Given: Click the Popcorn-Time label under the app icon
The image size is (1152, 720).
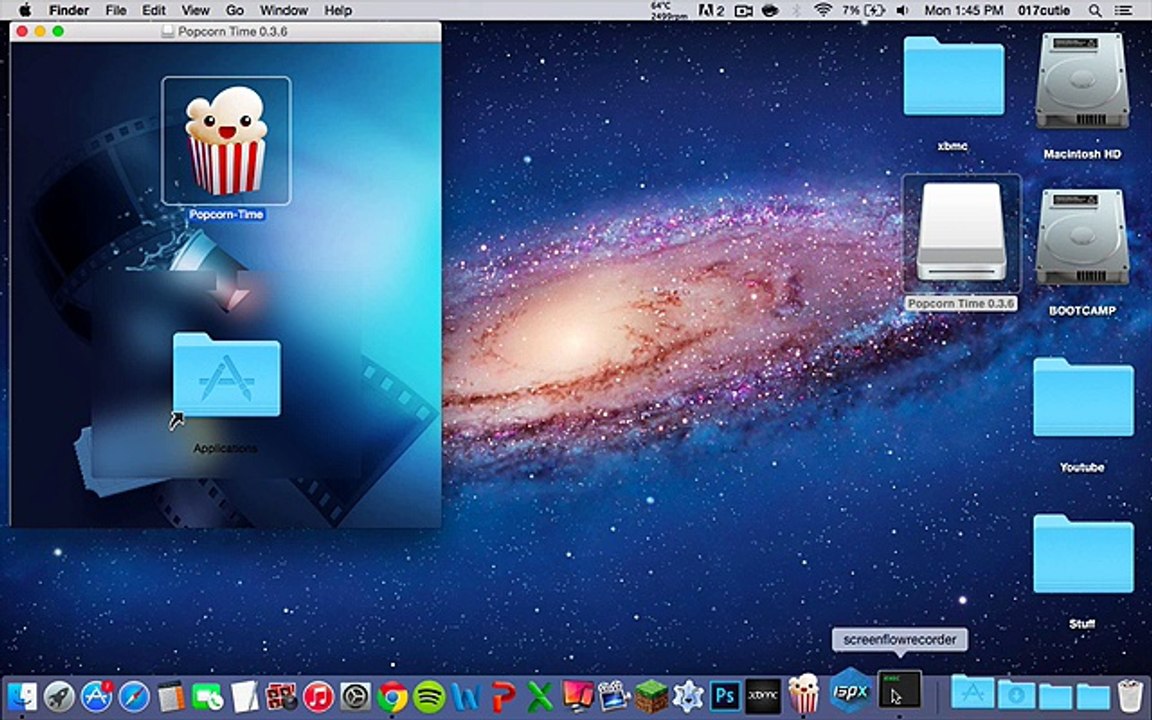Looking at the screenshot, I should coord(226,215).
